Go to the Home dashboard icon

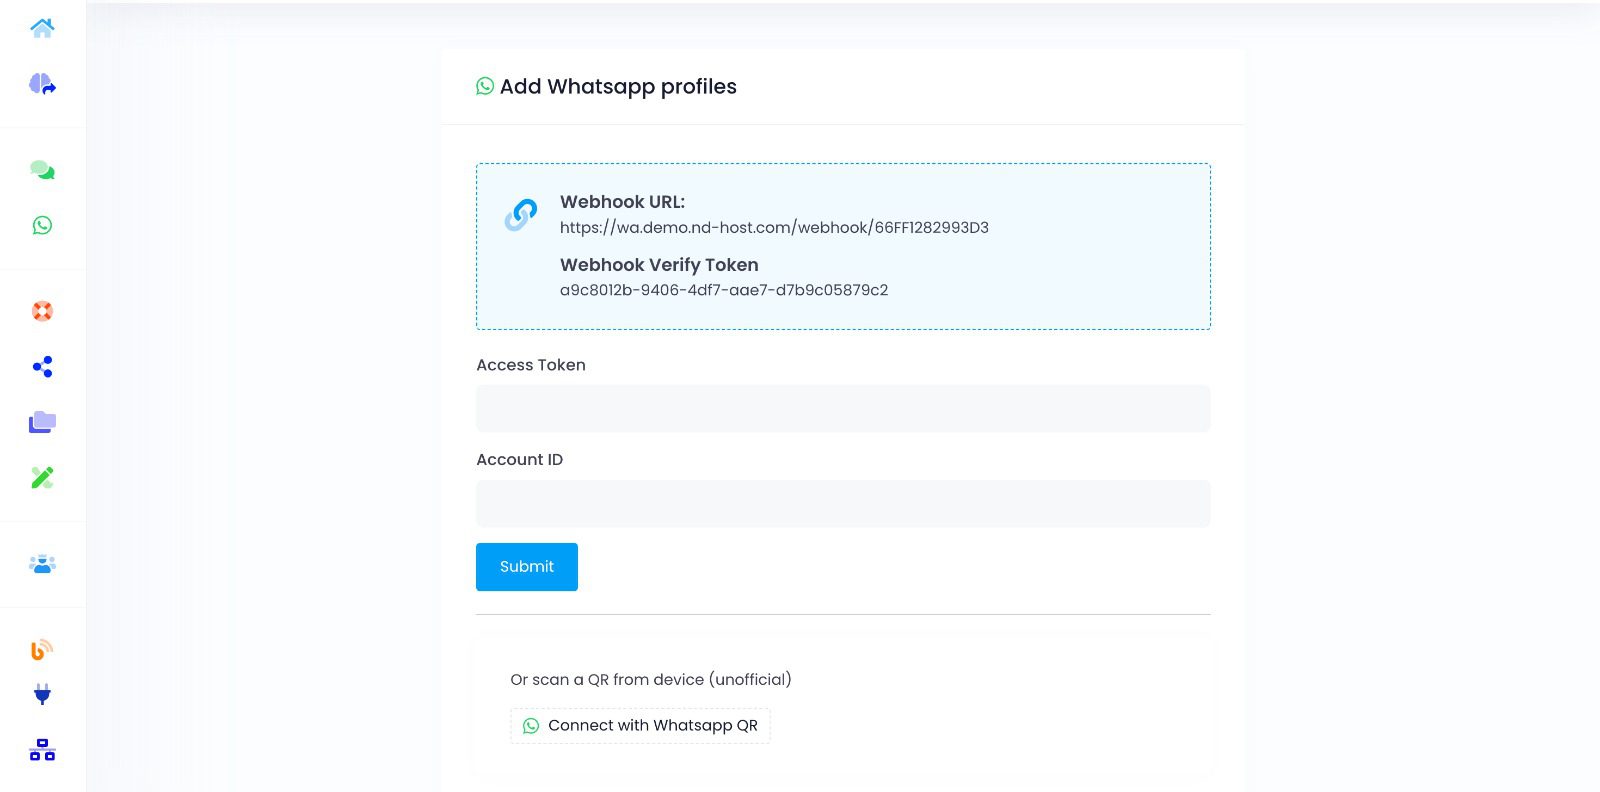[42, 28]
